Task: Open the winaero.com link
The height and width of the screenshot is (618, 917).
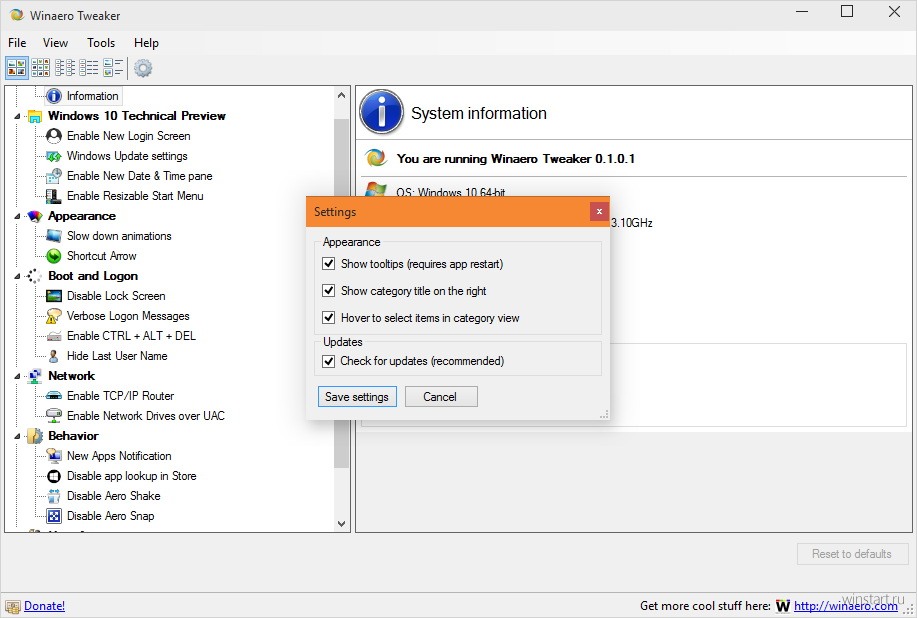Action: (x=846, y=606)
